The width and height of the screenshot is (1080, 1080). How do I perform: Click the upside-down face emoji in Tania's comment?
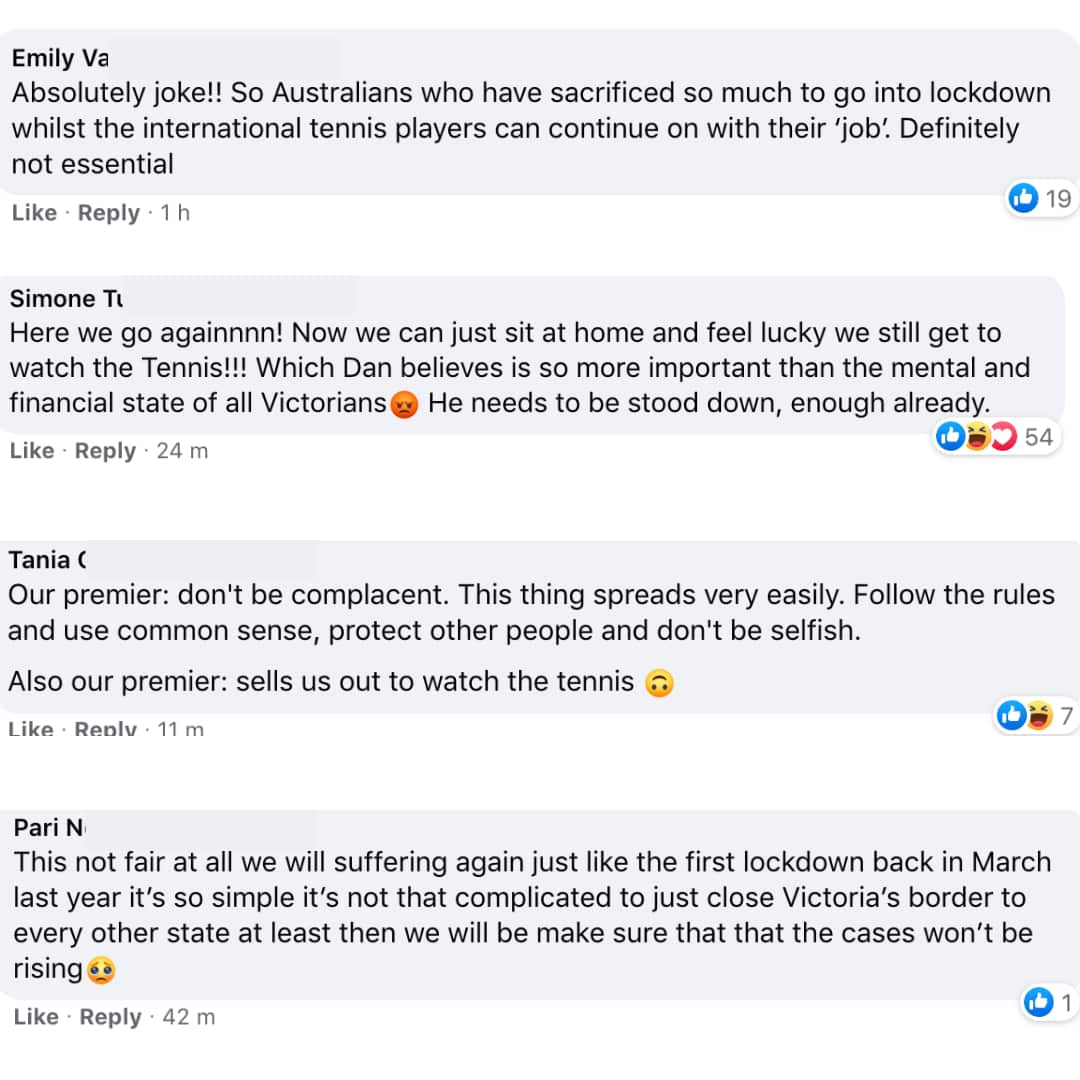point(658,681)
